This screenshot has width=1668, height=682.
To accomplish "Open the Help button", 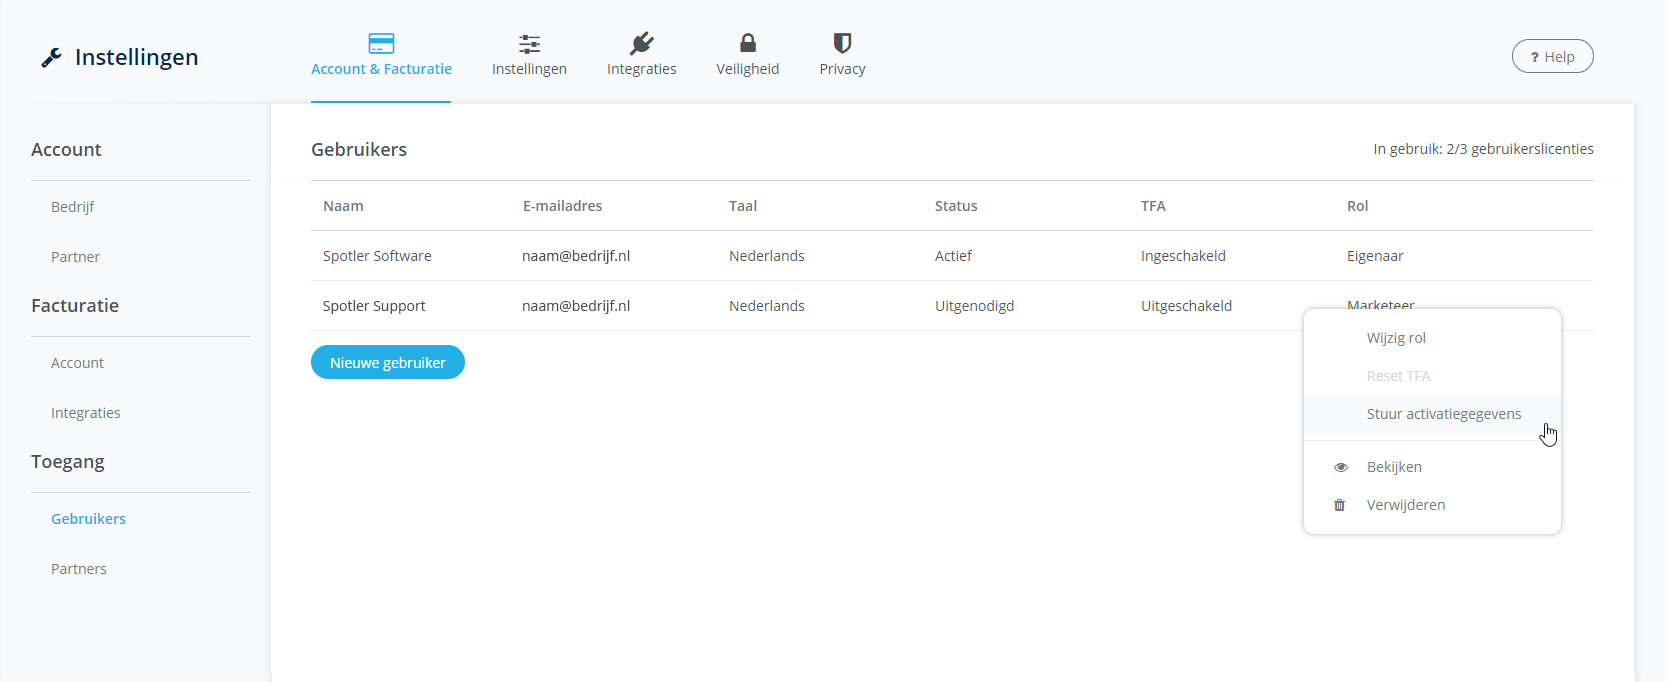I will 1552,57.
